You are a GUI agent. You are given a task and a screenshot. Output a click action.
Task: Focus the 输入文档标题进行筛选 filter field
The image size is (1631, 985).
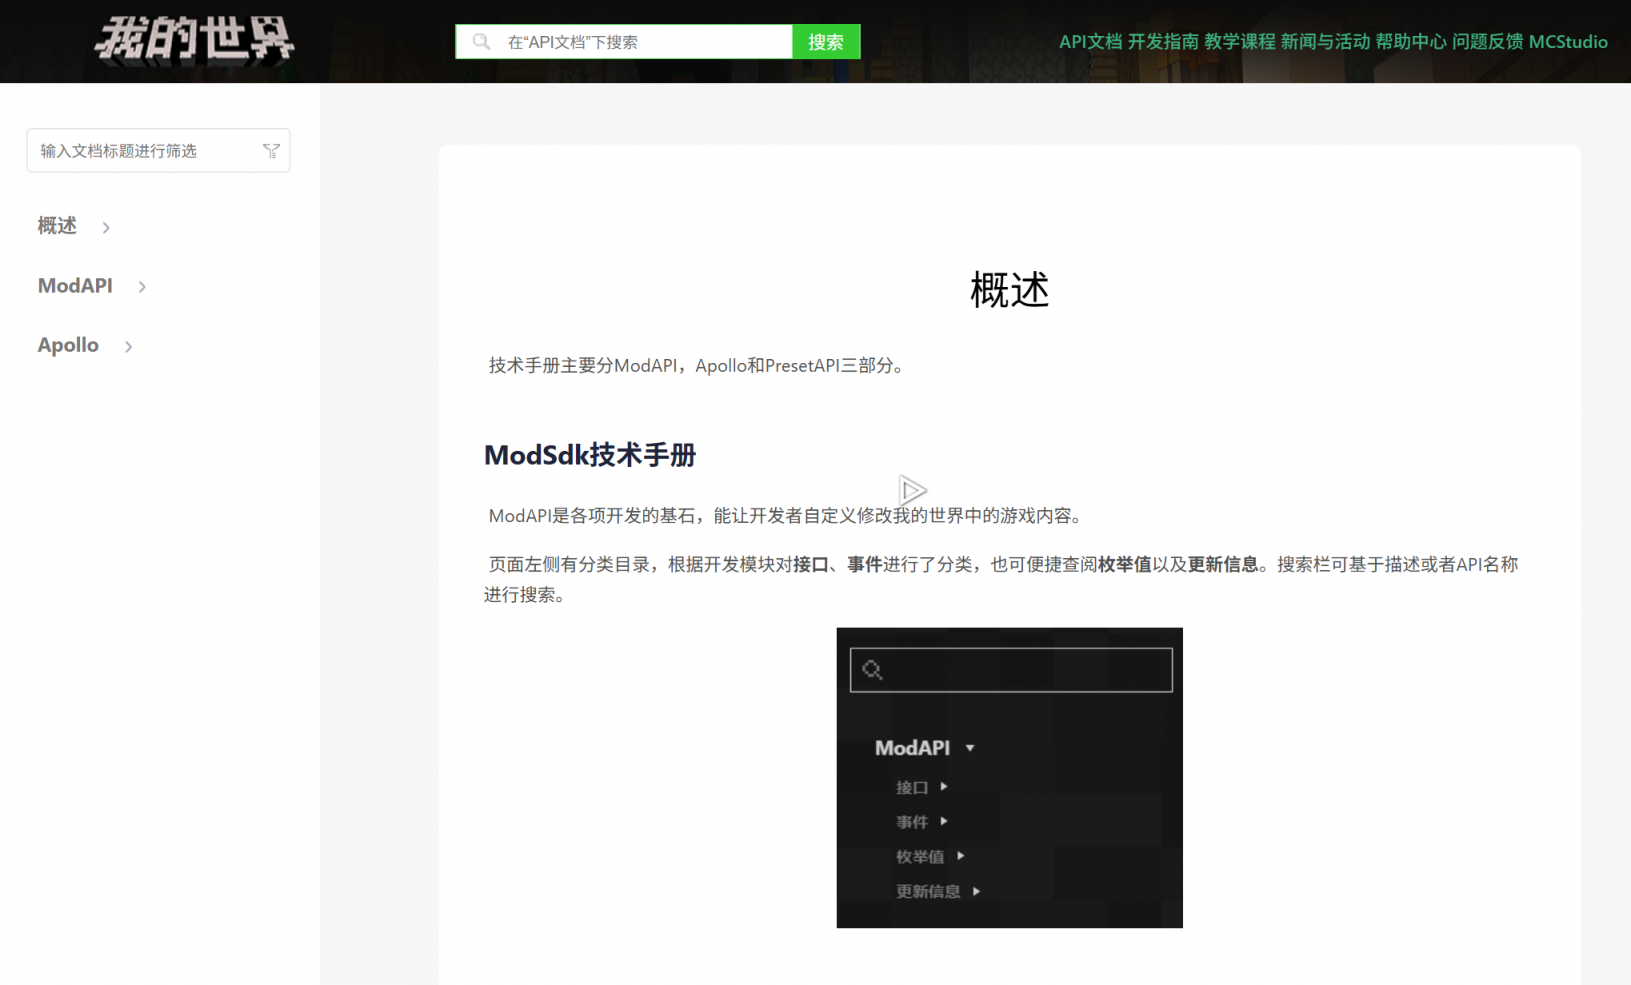[158, 151]
